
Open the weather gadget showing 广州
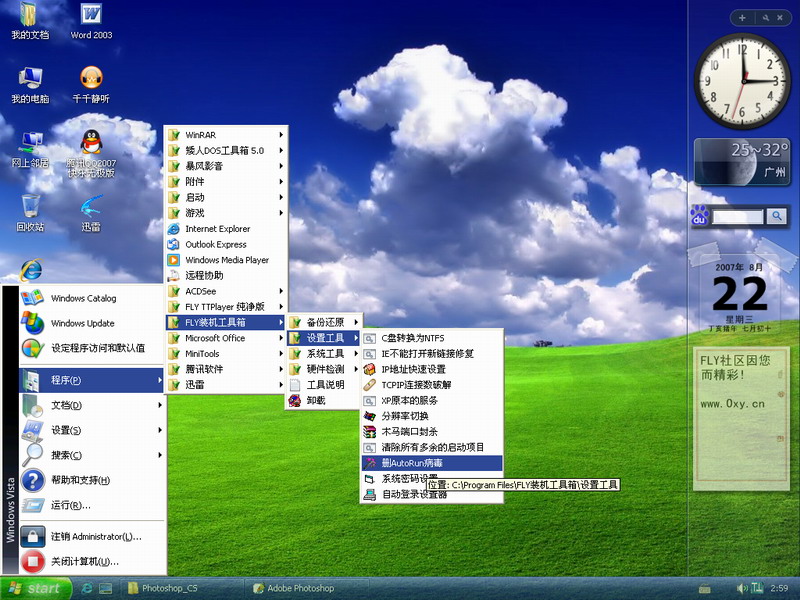741,161
